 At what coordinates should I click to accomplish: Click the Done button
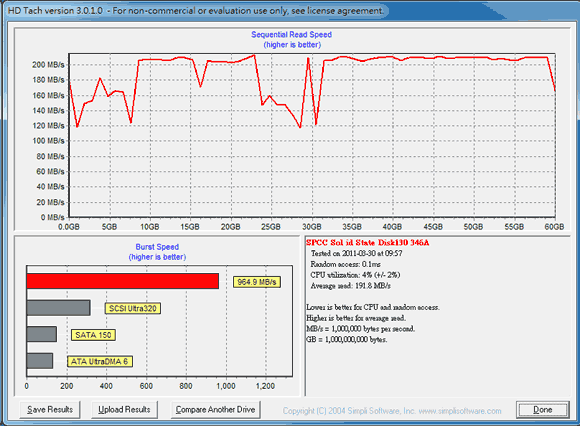click(543, 410)
